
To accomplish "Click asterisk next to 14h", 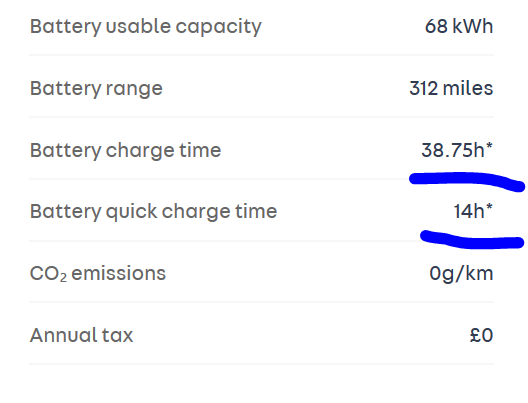I will (489, 207).
